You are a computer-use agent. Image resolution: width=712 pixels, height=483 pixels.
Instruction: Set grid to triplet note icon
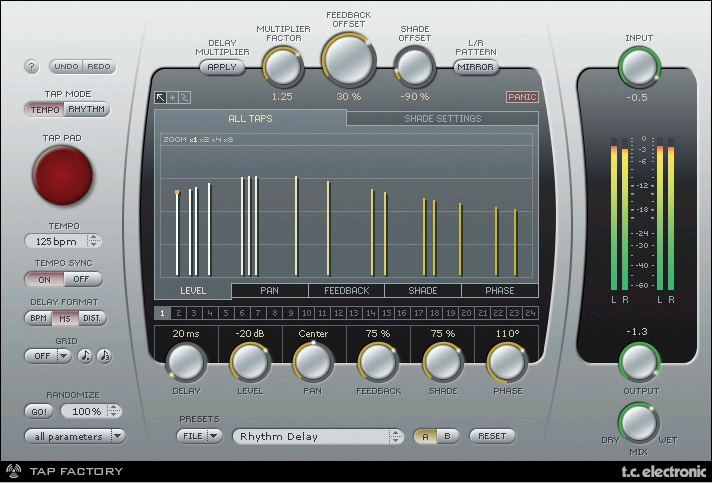104,356
